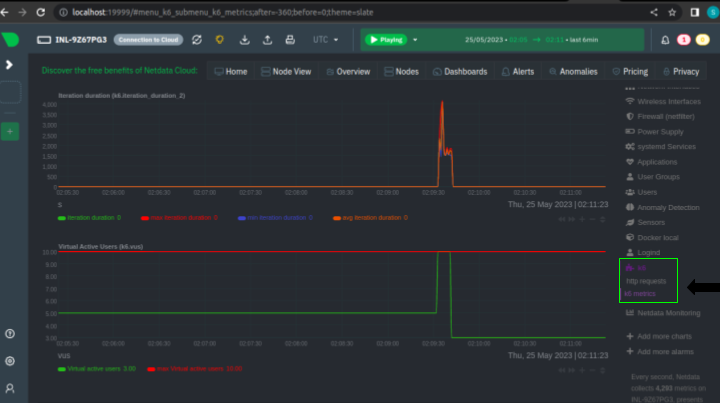
Task: Select Users in the right menu
Action: point(641,192)
